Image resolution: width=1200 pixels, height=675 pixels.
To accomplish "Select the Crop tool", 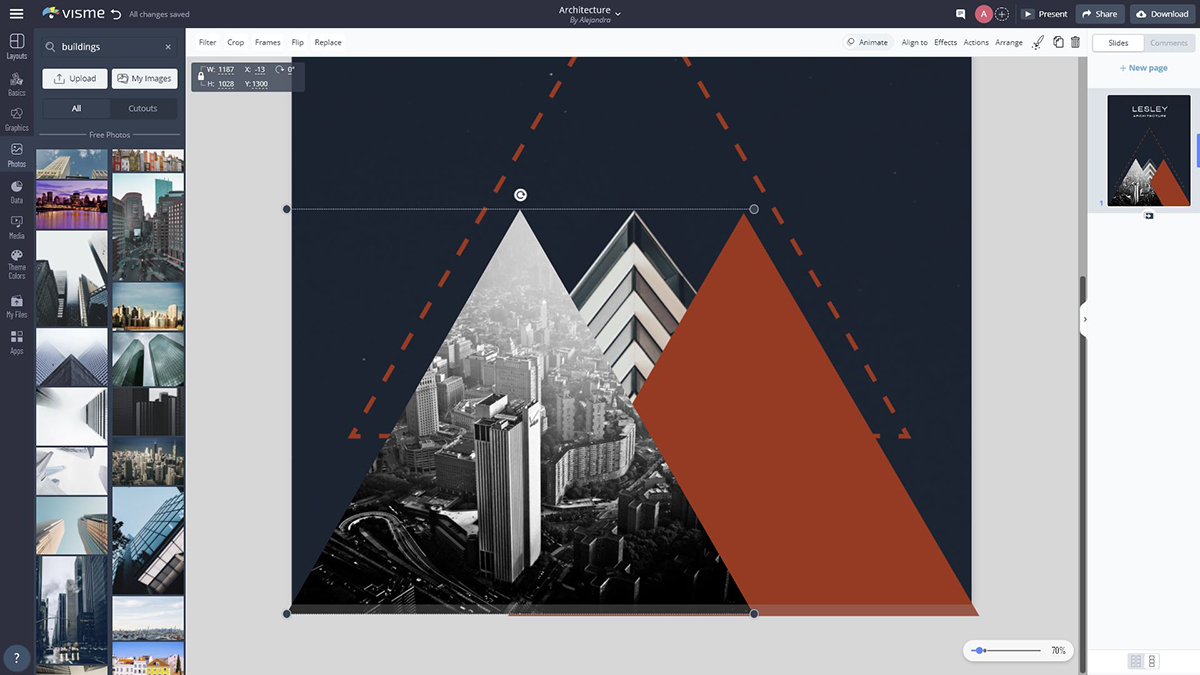I will (235, 42).
